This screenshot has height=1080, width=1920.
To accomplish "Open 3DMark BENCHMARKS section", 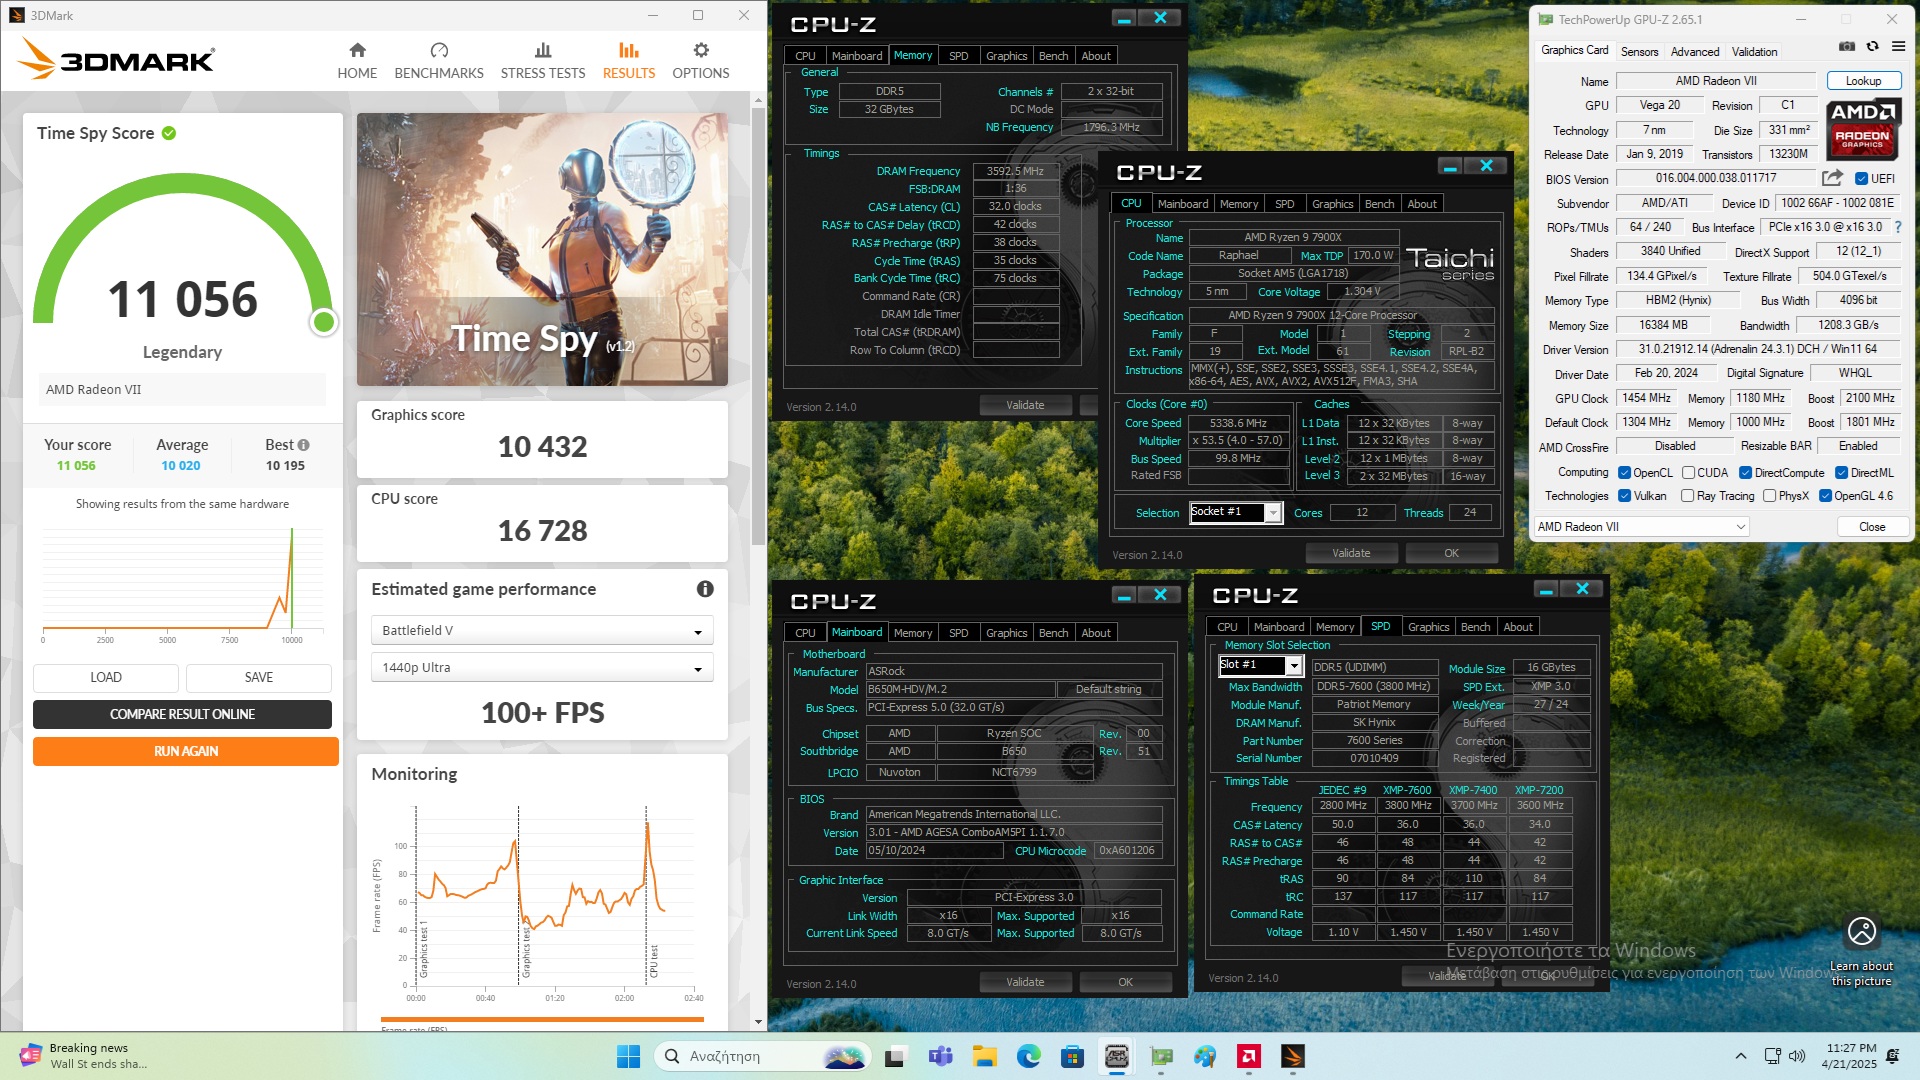I will [439, 60].
